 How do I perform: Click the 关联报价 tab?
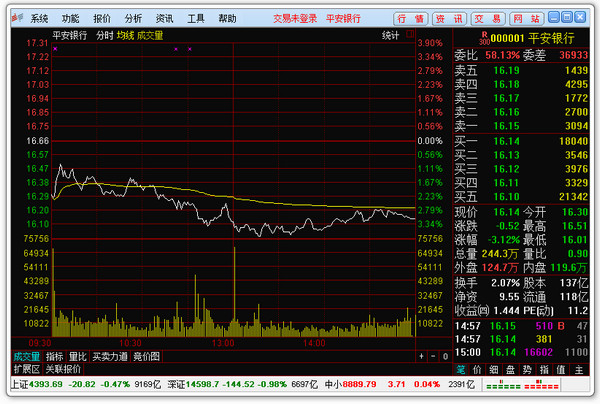coord(63,369)
